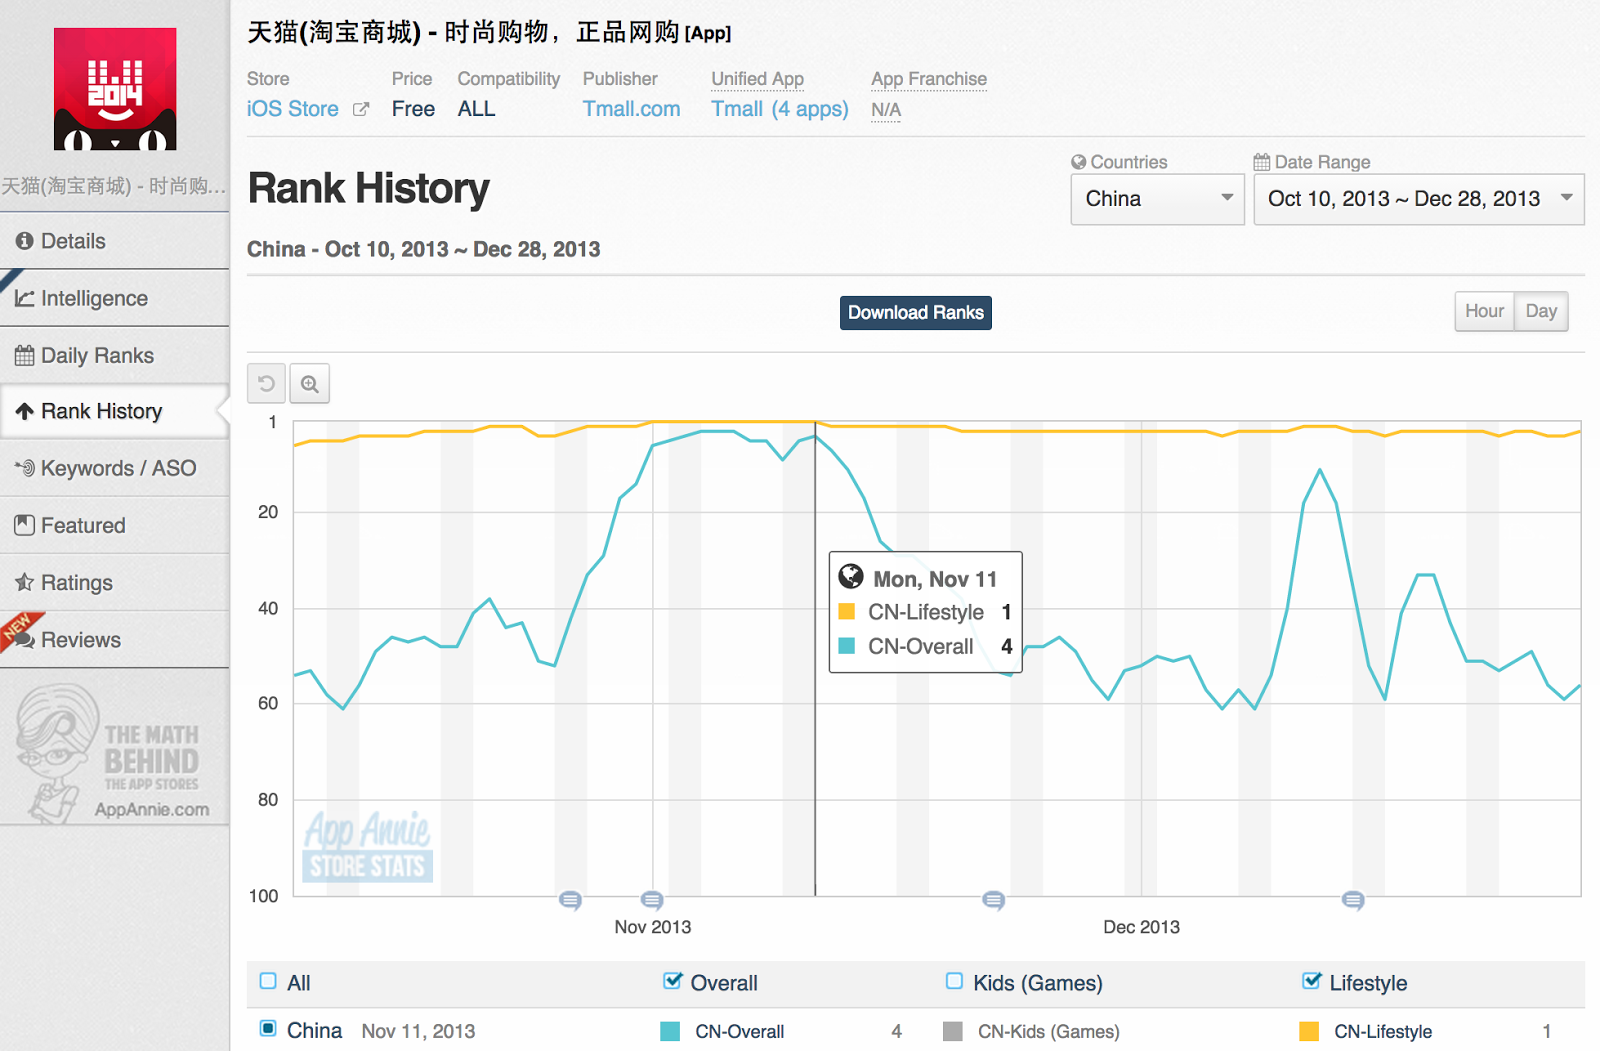Click the CN-Lifestyle yellow legend swatch
1600x1051 pixels.
point(1309,1031)
